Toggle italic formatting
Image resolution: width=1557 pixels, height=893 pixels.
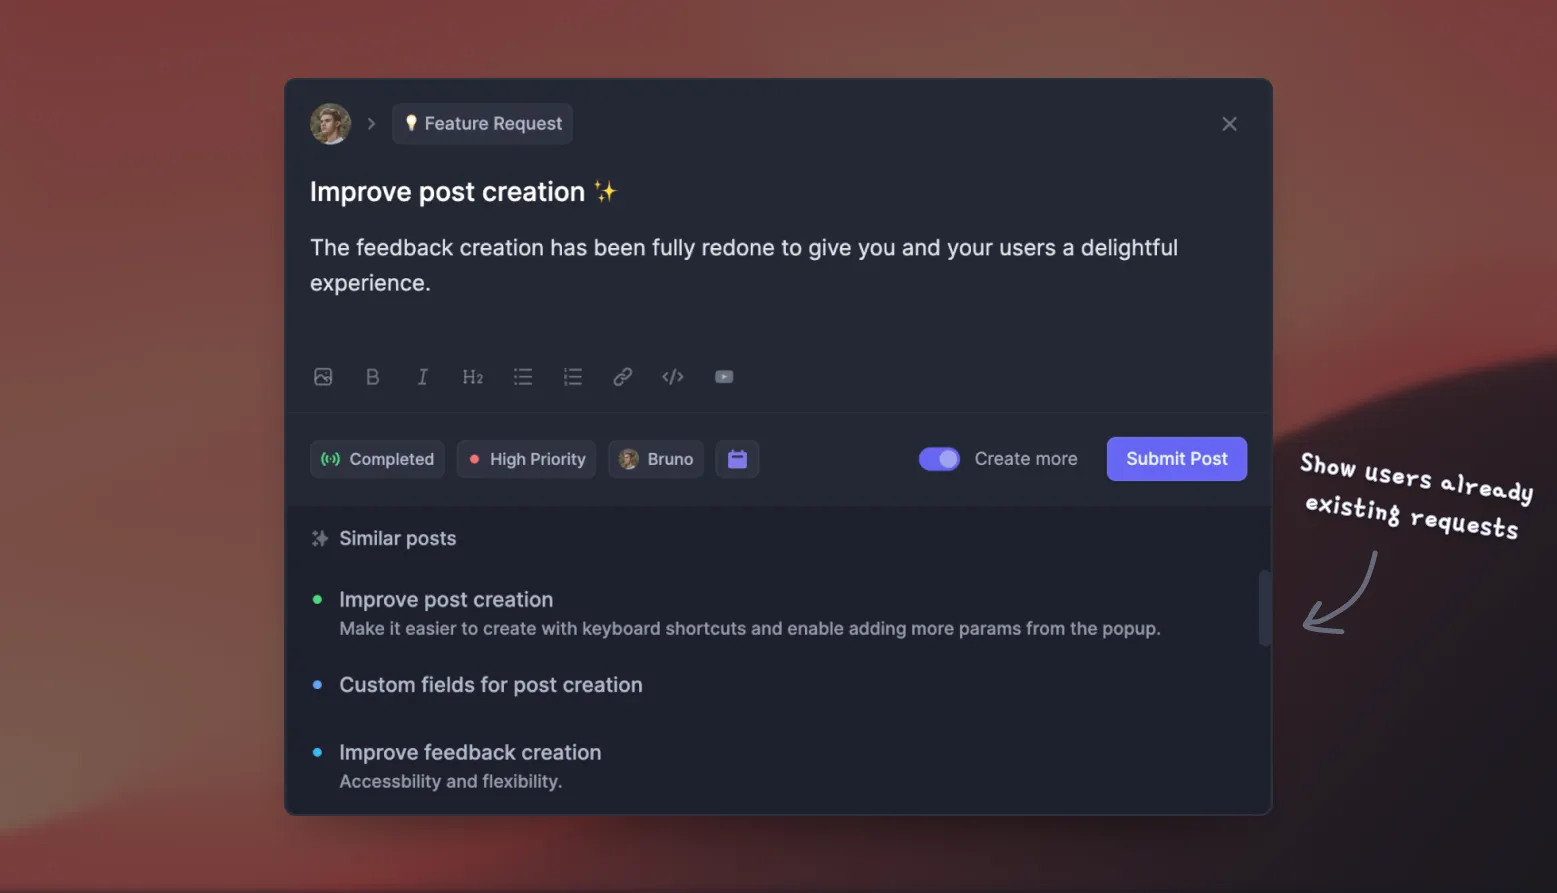point(423,377)
